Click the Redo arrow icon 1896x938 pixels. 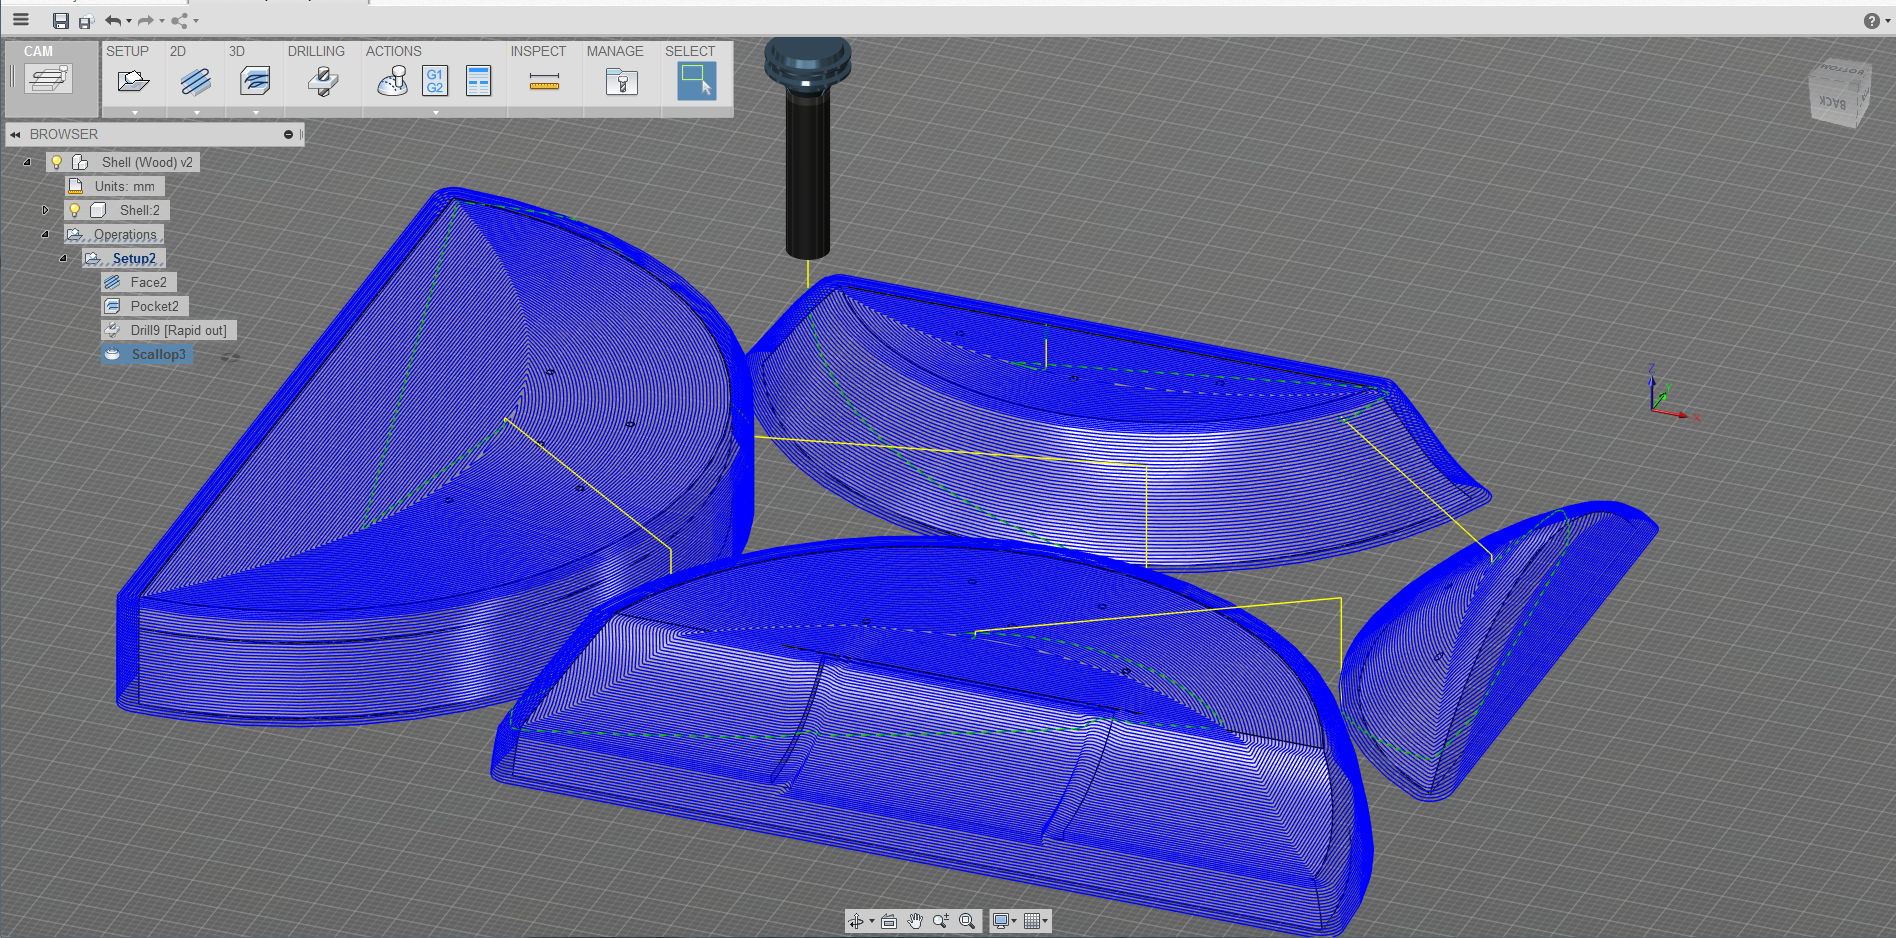(146, 20)
